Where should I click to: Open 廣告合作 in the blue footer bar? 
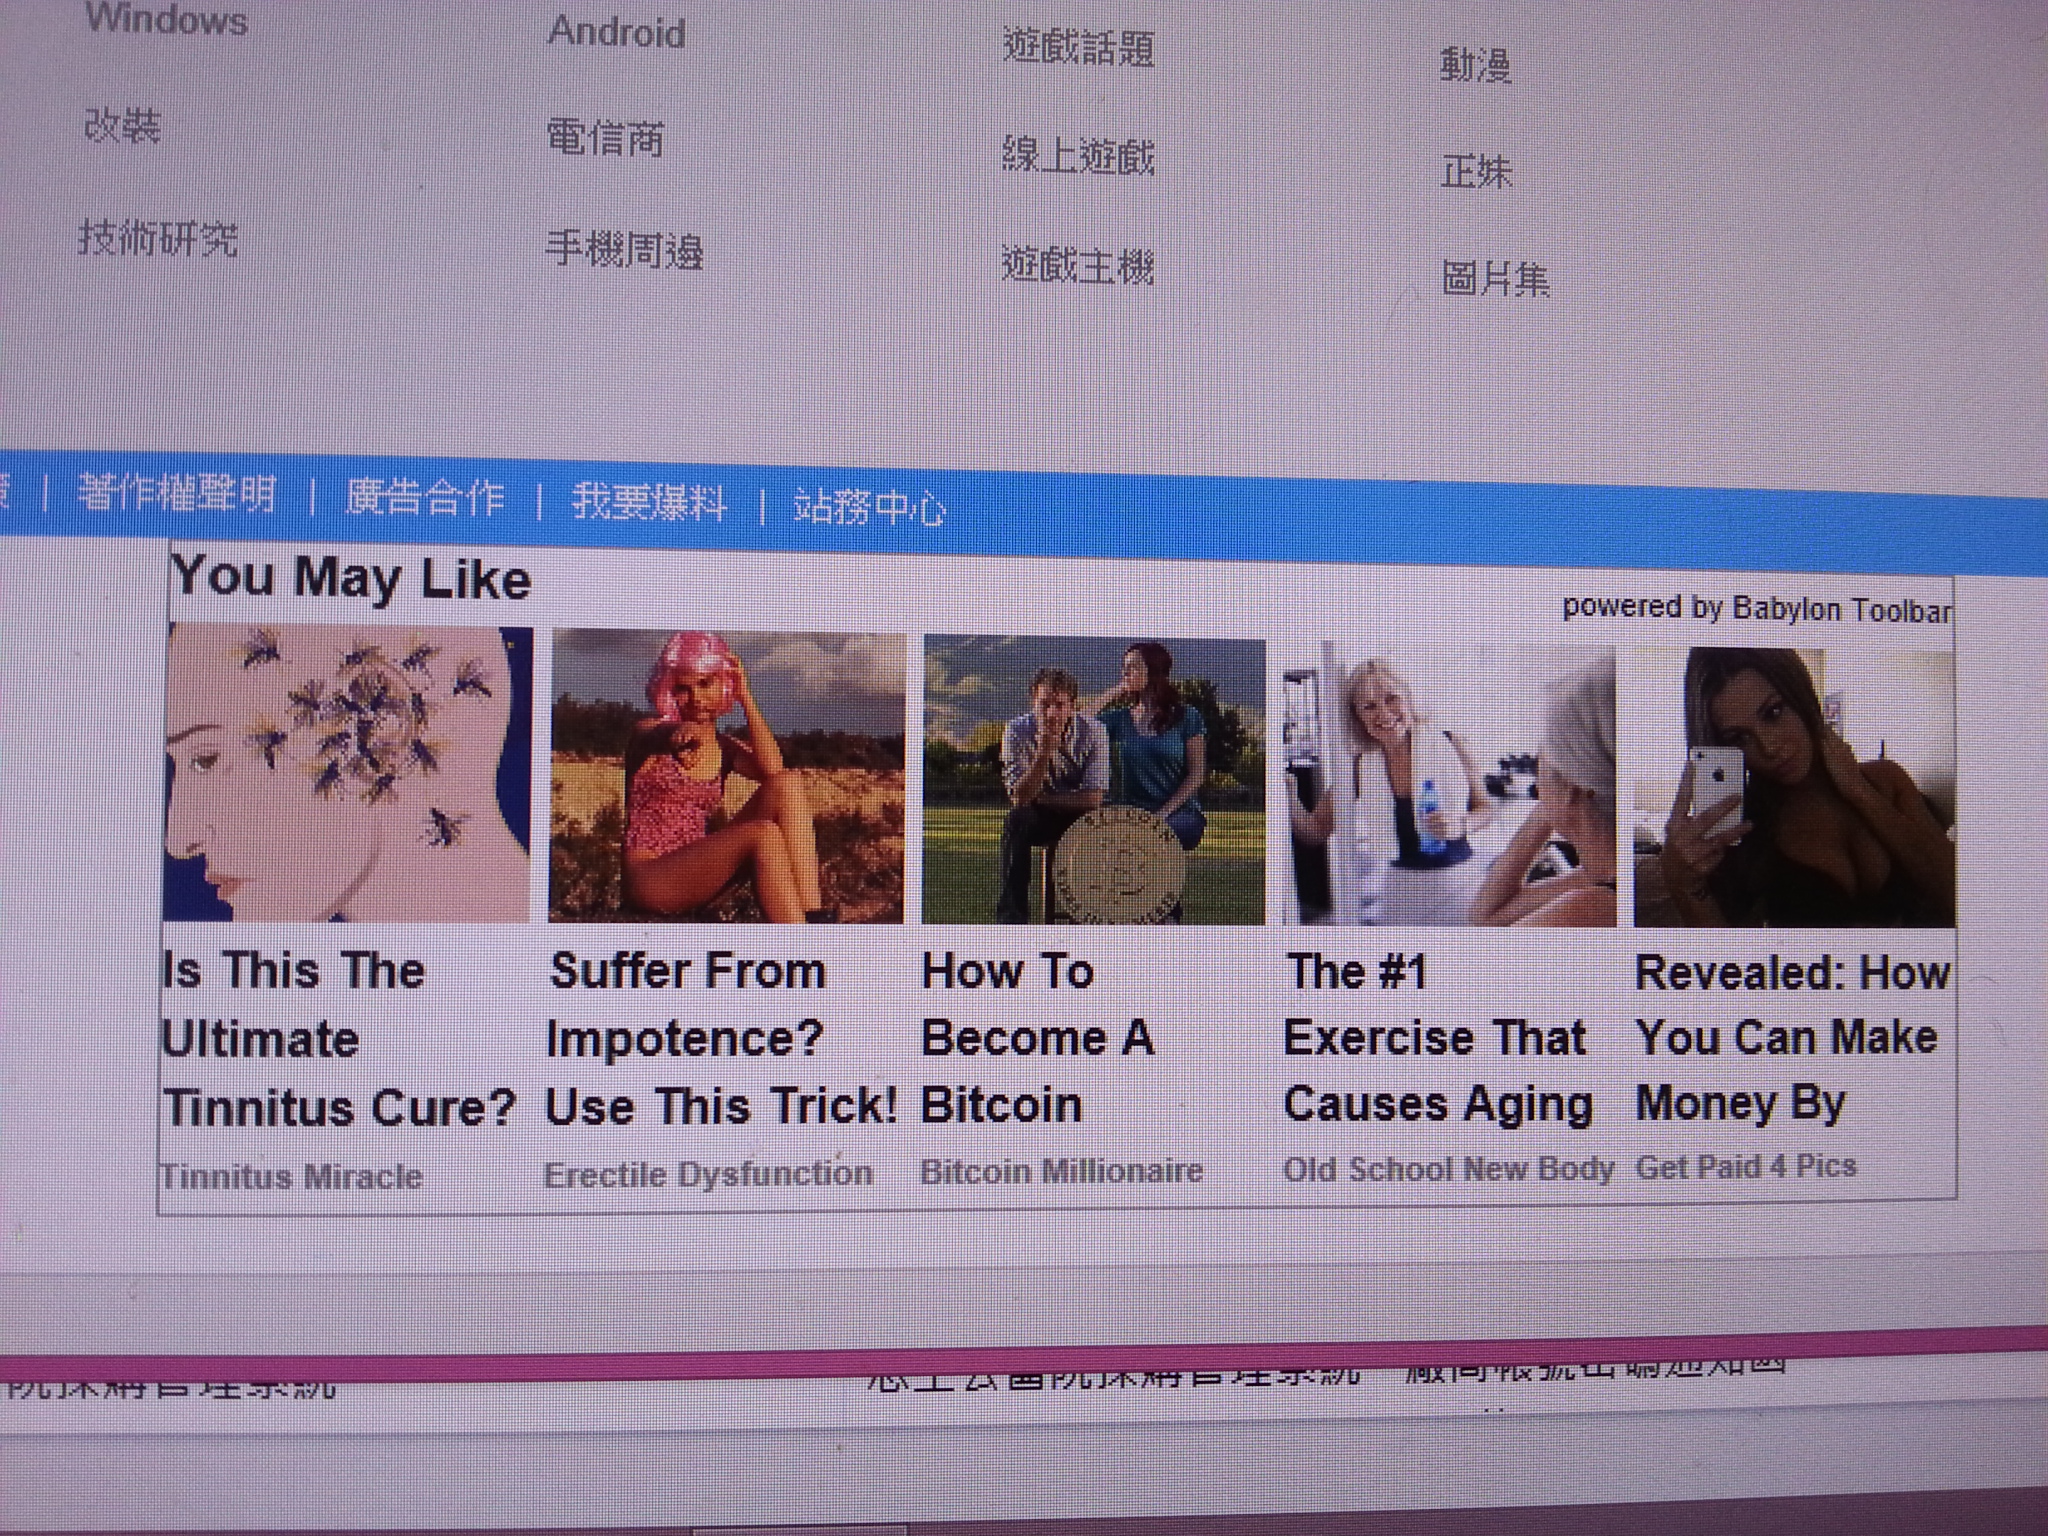425,498
